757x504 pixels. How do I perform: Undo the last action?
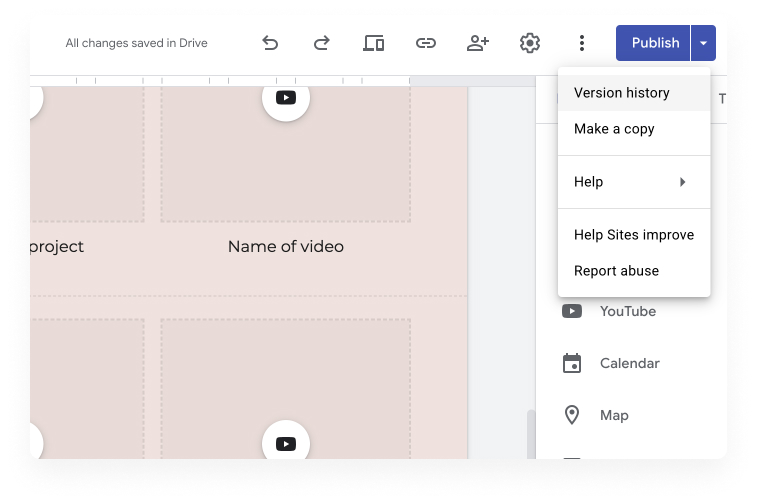click(270, 43)
